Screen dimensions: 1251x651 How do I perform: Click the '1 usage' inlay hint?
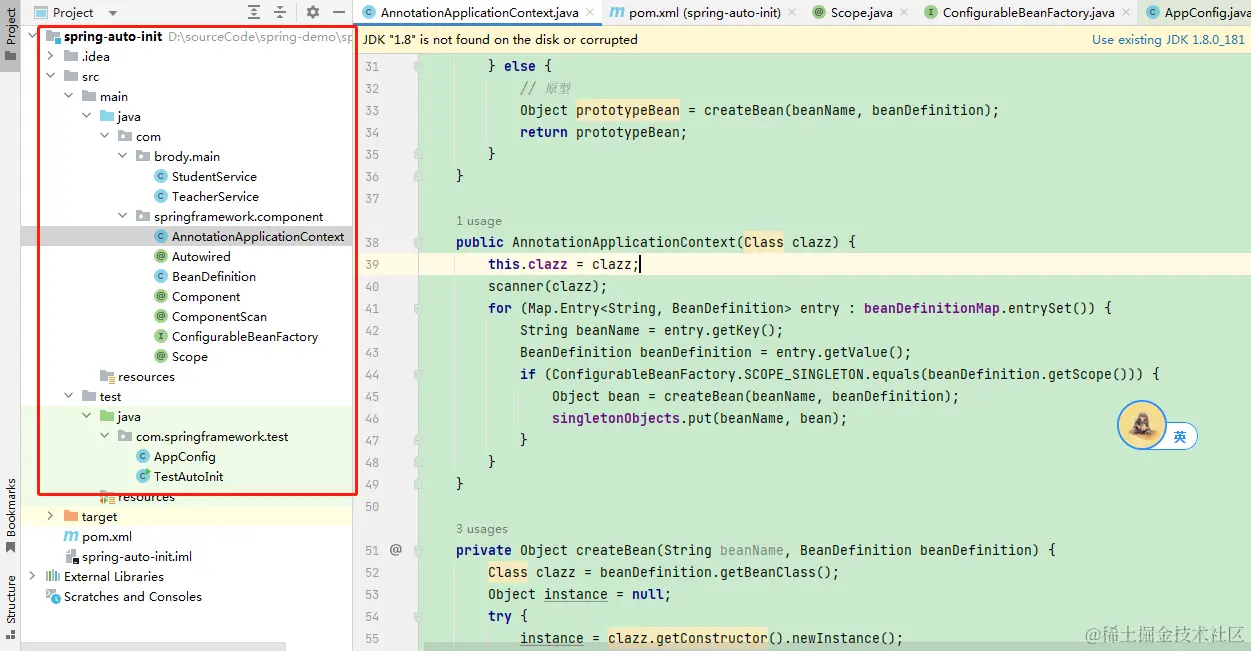pos(479,221)
